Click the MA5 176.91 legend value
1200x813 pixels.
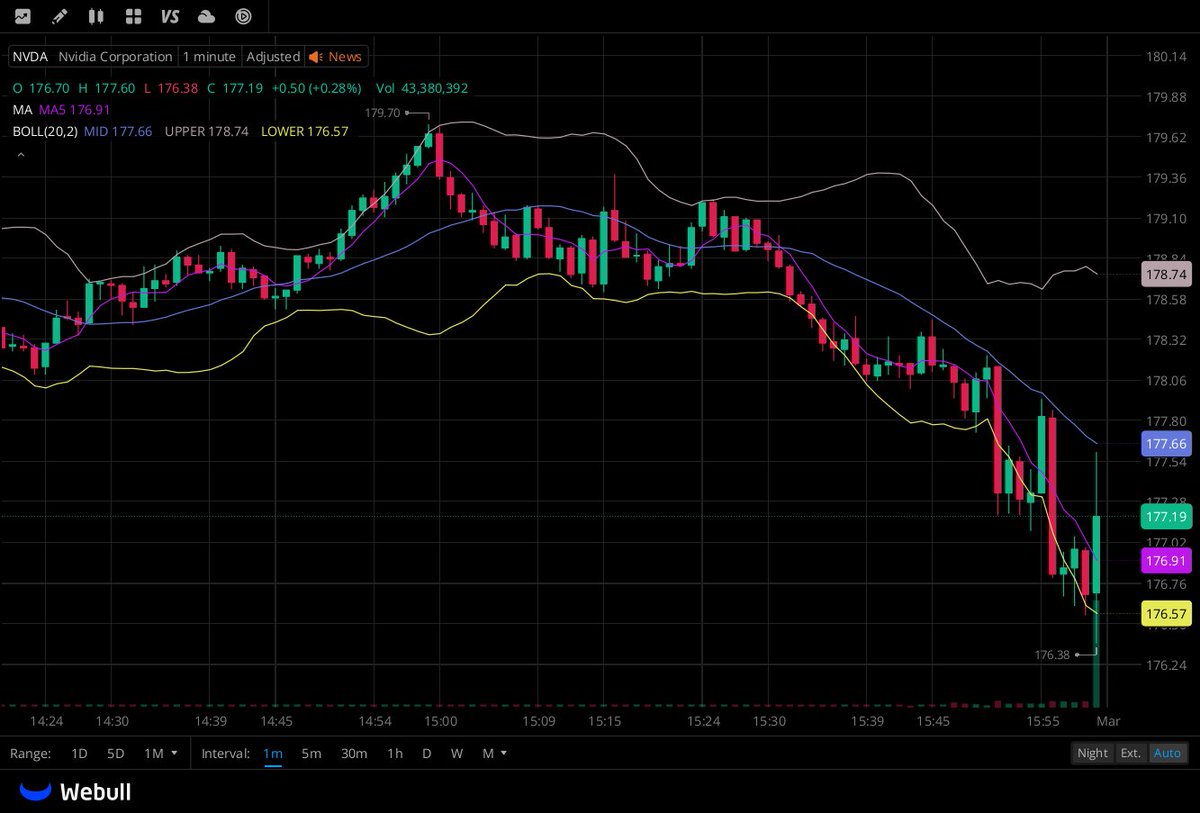click(x=75, y=110)
